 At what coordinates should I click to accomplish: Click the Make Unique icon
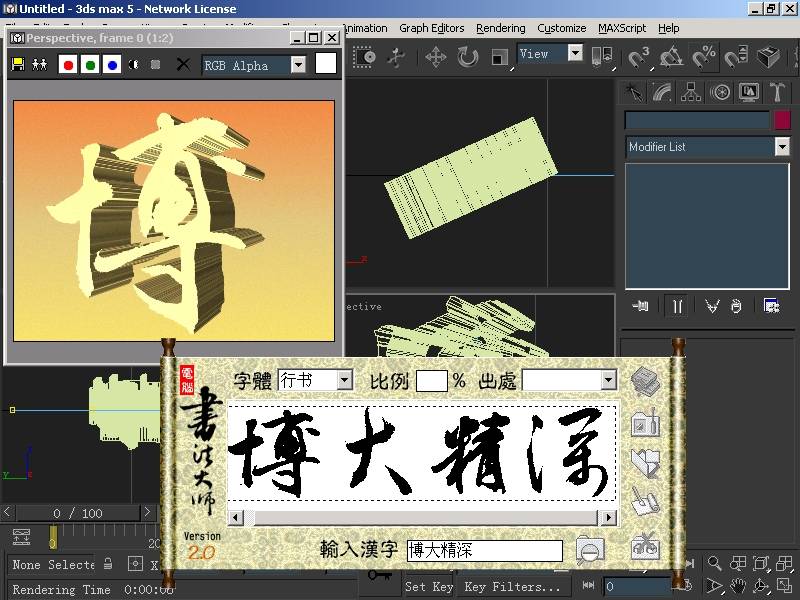point(712,306)
